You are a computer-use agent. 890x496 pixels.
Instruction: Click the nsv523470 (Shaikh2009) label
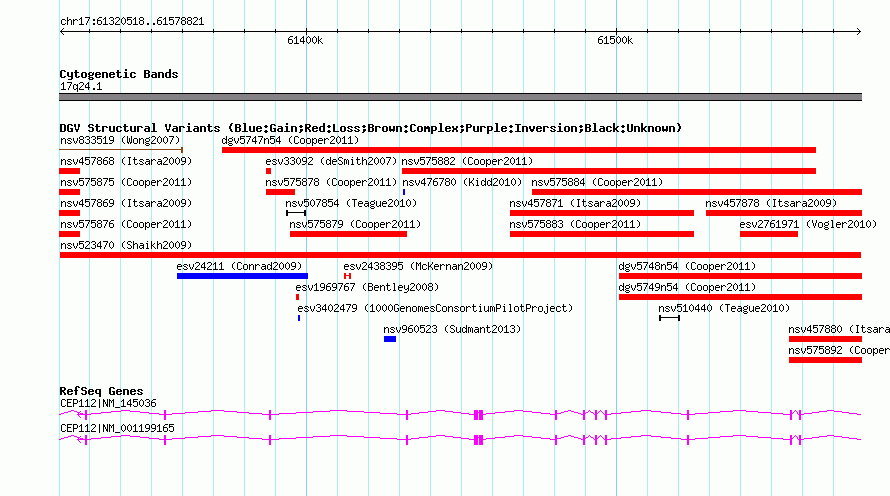tap(126, 245)
